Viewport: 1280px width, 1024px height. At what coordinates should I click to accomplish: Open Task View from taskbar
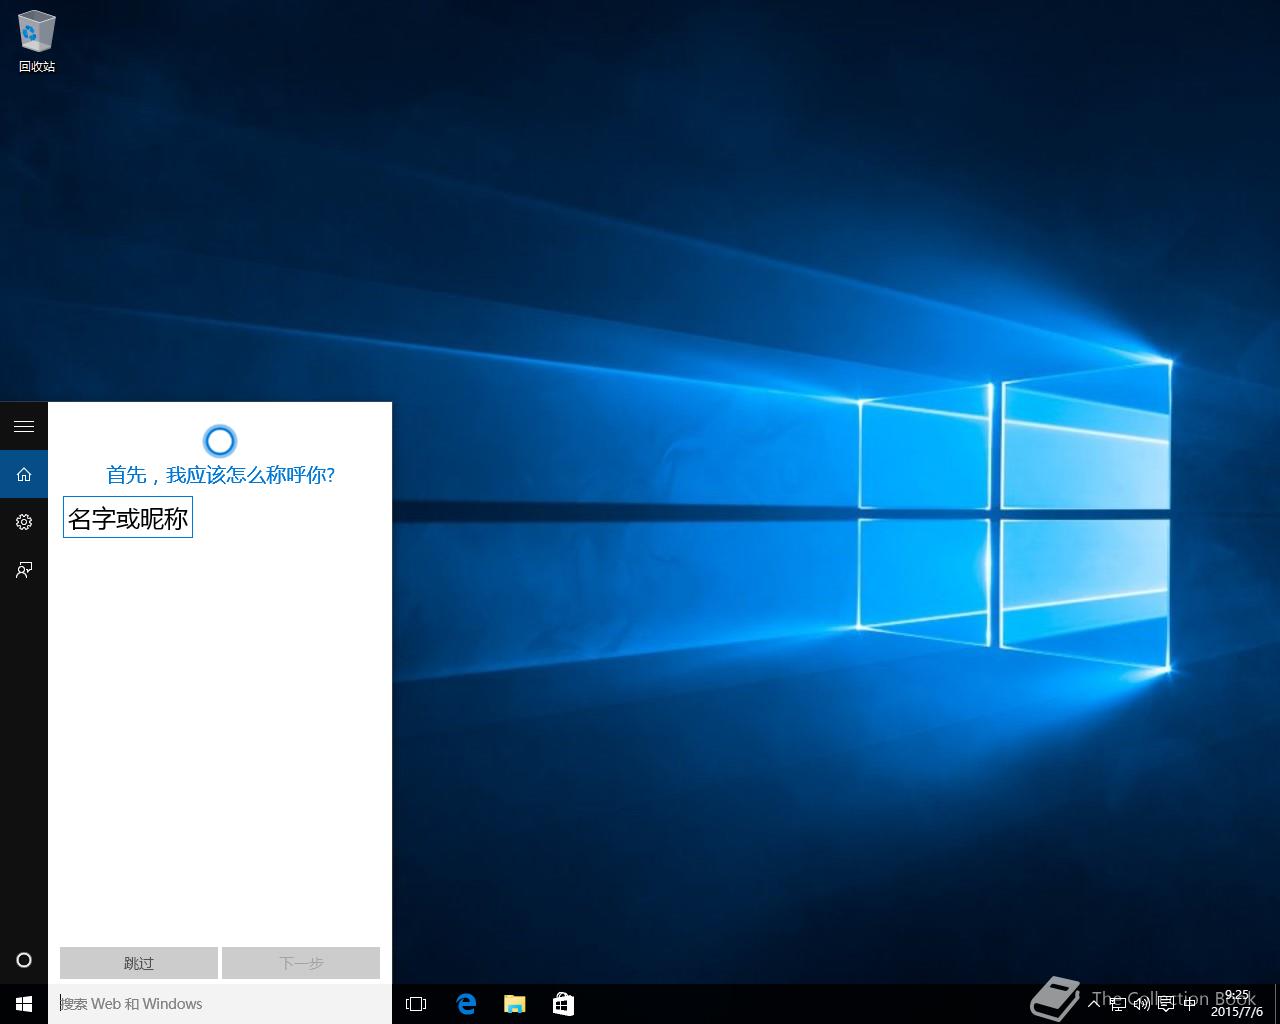point(416,1004)
